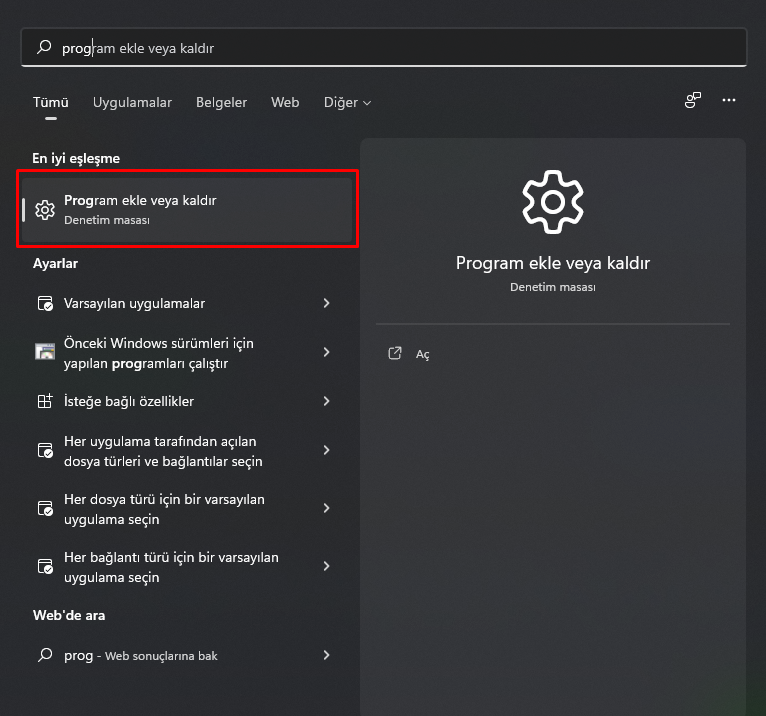The width and height of the screenshot is (766, 716).
Task: Open Her dosya türü için varsayılan uygulama seçin
Action: (164, 509)
